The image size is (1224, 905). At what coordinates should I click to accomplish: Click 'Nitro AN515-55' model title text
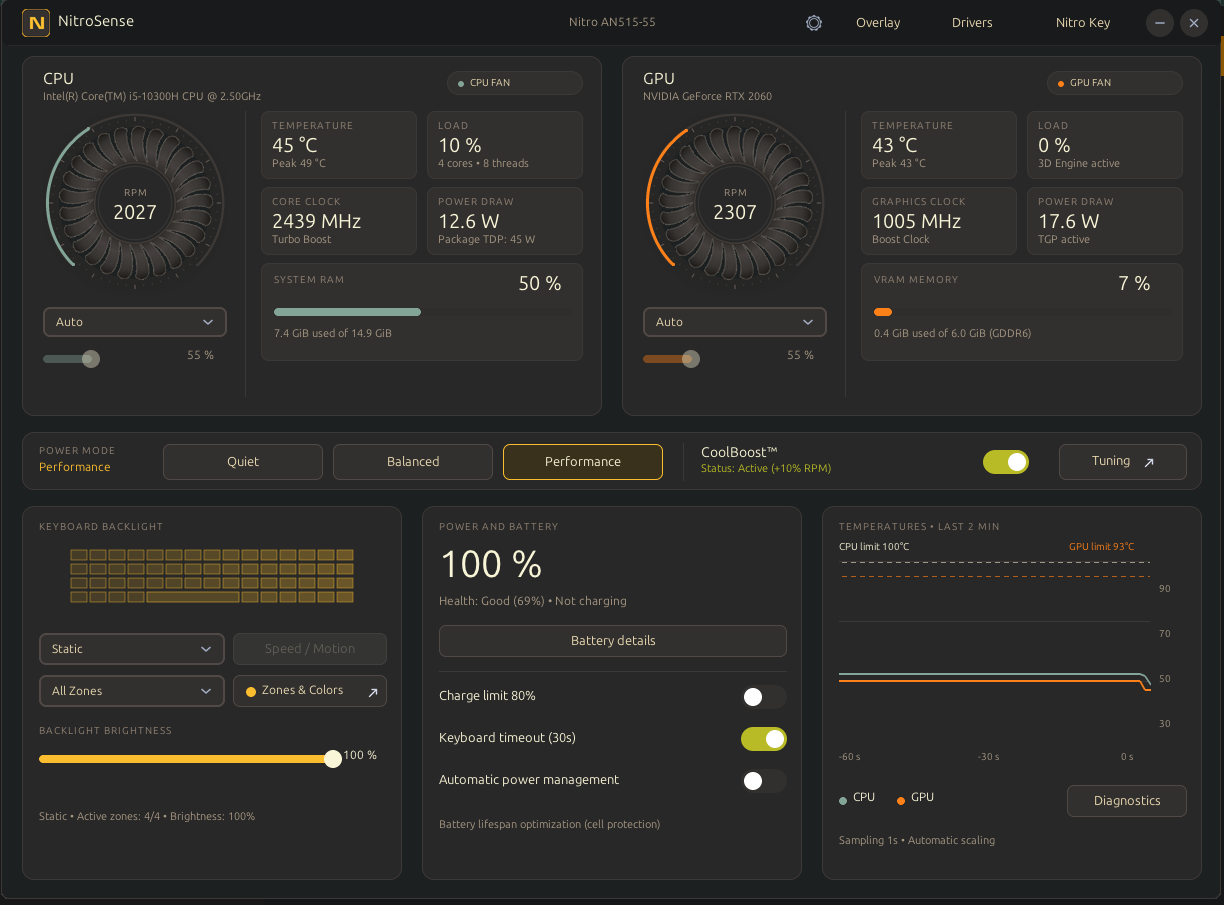pos(612,22)
